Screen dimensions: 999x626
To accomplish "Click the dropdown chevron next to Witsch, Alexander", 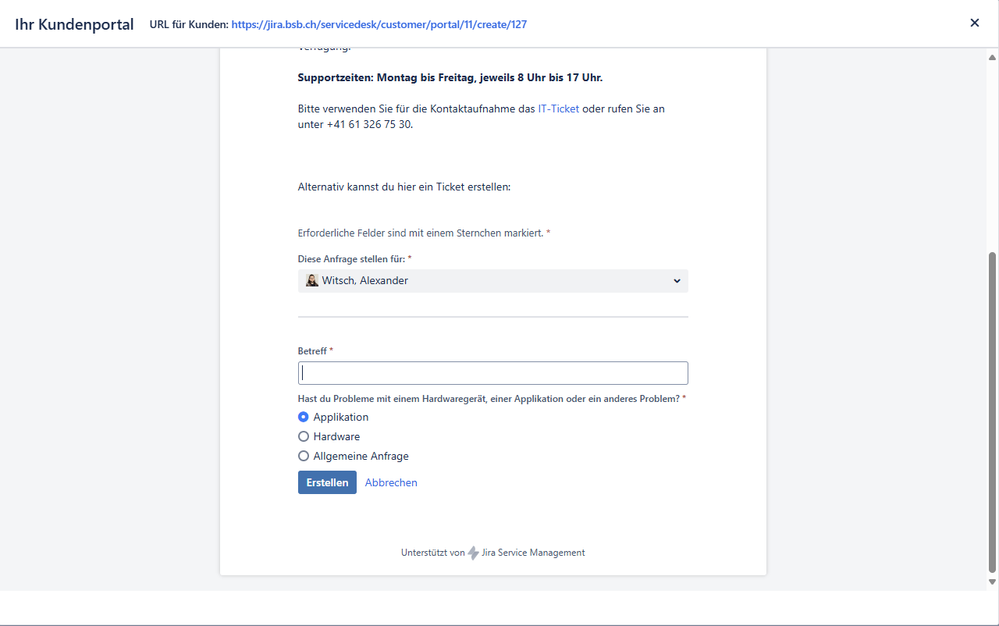I will click(x=677, y=281).
